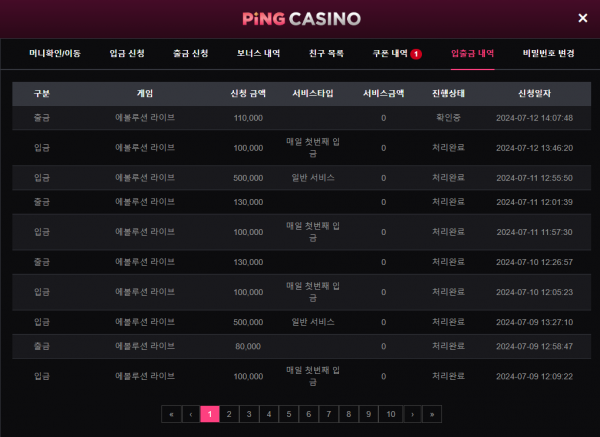Go to page 2 of history
This screenshot has width=600, height=437.
(229, 414)
